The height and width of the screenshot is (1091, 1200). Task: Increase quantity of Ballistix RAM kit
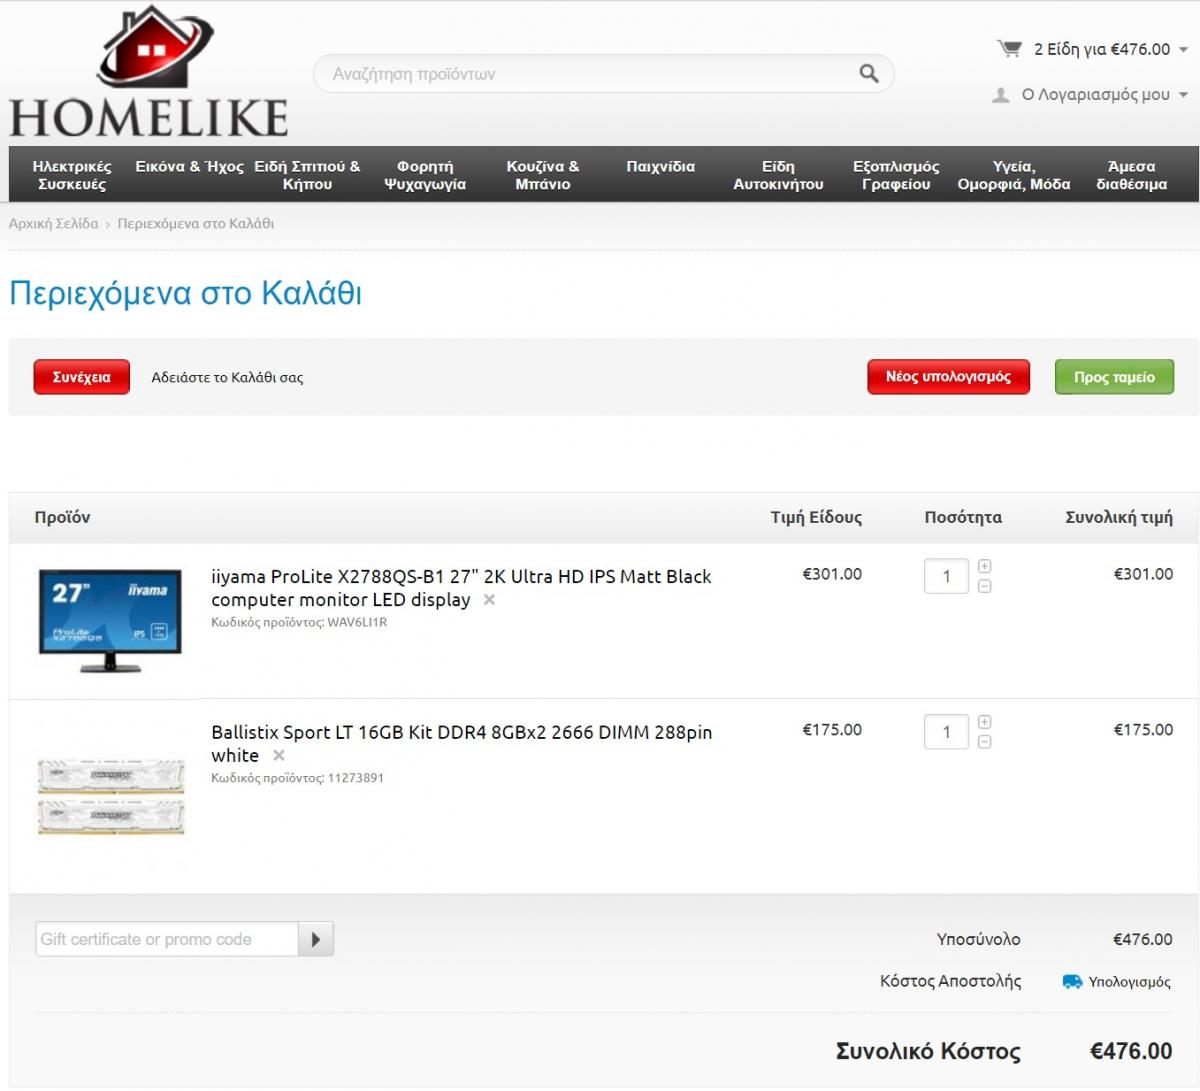pos(984,722)
